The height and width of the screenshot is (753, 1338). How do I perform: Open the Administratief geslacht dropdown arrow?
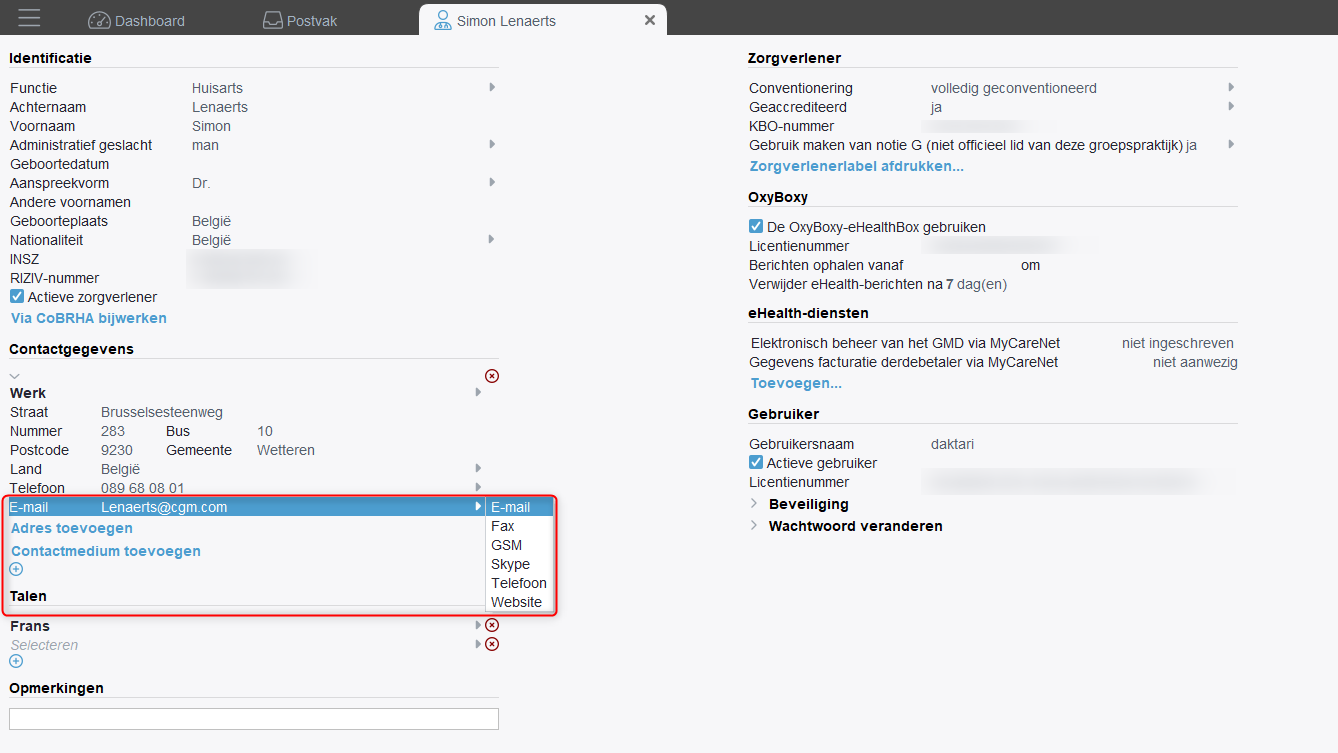pyautogui.click(x=492, y=145)
